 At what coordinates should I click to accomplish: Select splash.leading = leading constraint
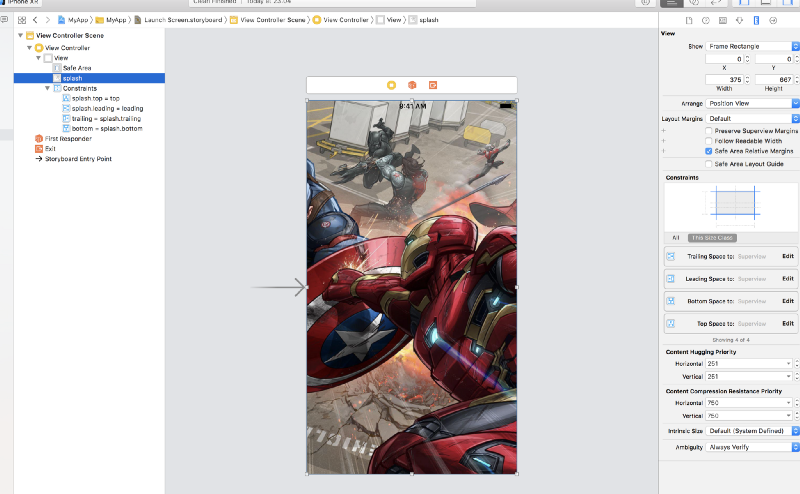(107, 109)
